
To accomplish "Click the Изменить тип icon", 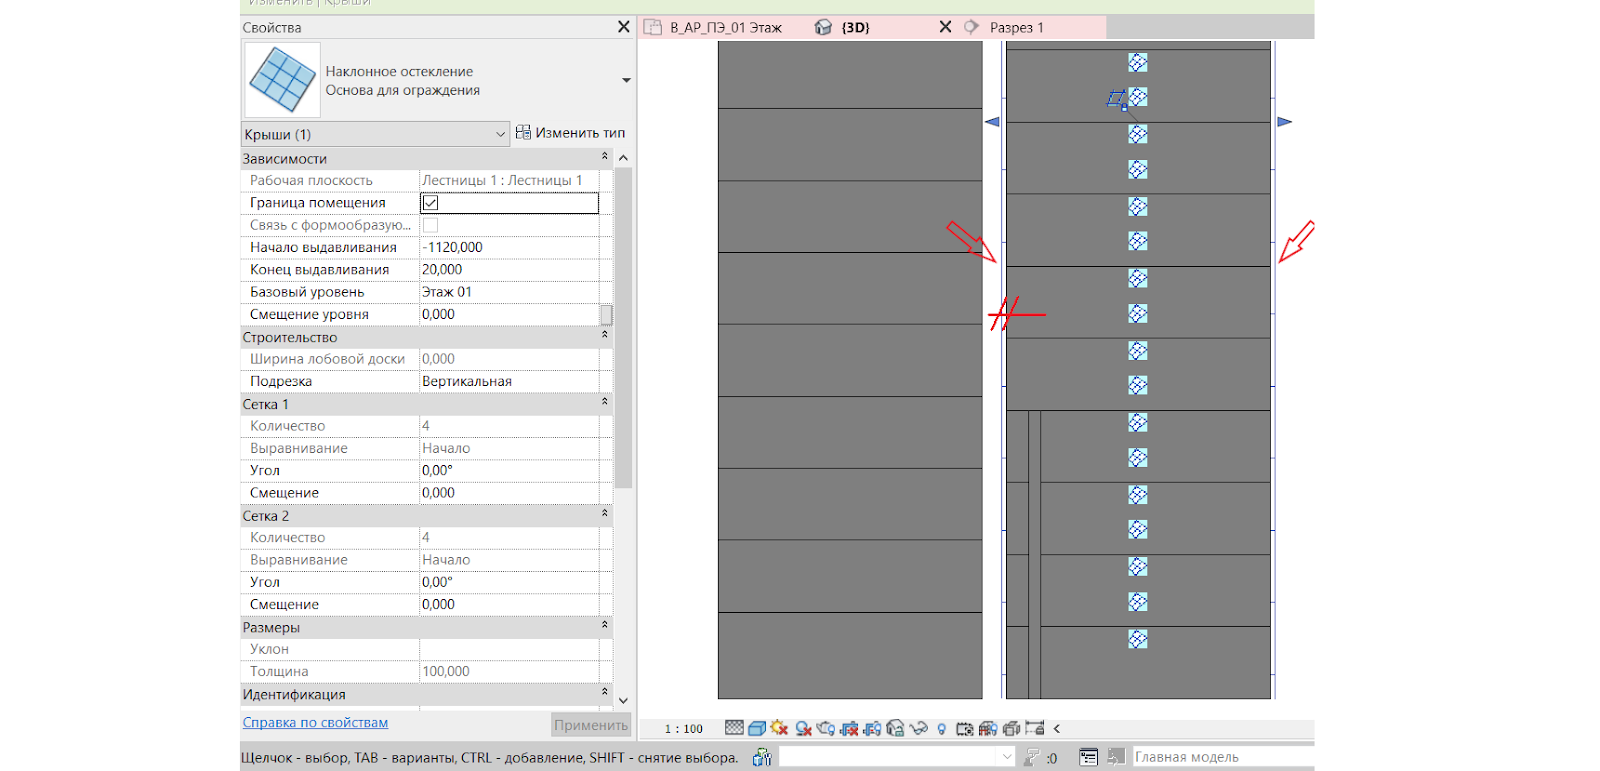I will [x=523, y=132].
